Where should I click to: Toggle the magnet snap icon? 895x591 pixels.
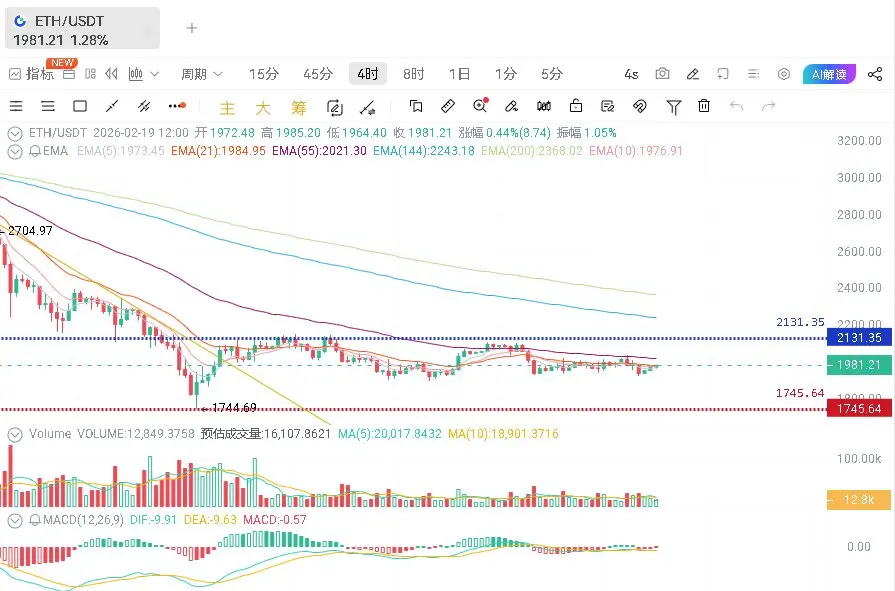click(640, 106)
